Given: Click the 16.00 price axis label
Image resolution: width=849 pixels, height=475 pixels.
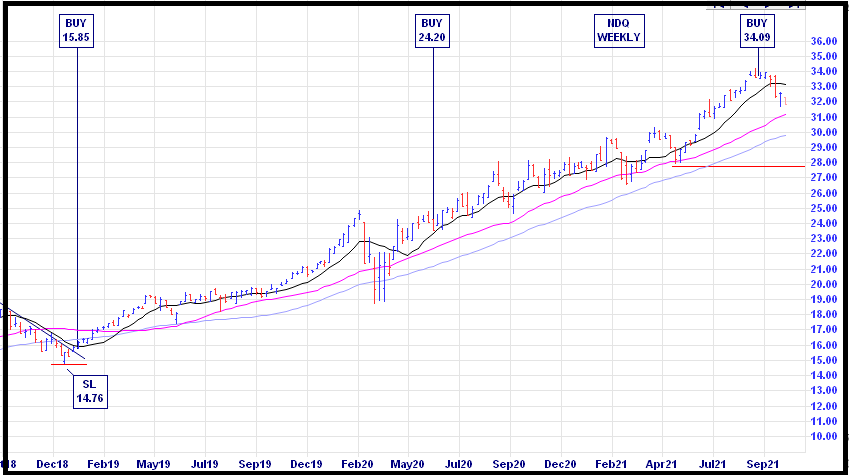Looking at the screenshot, I should (x=824, y=345).
